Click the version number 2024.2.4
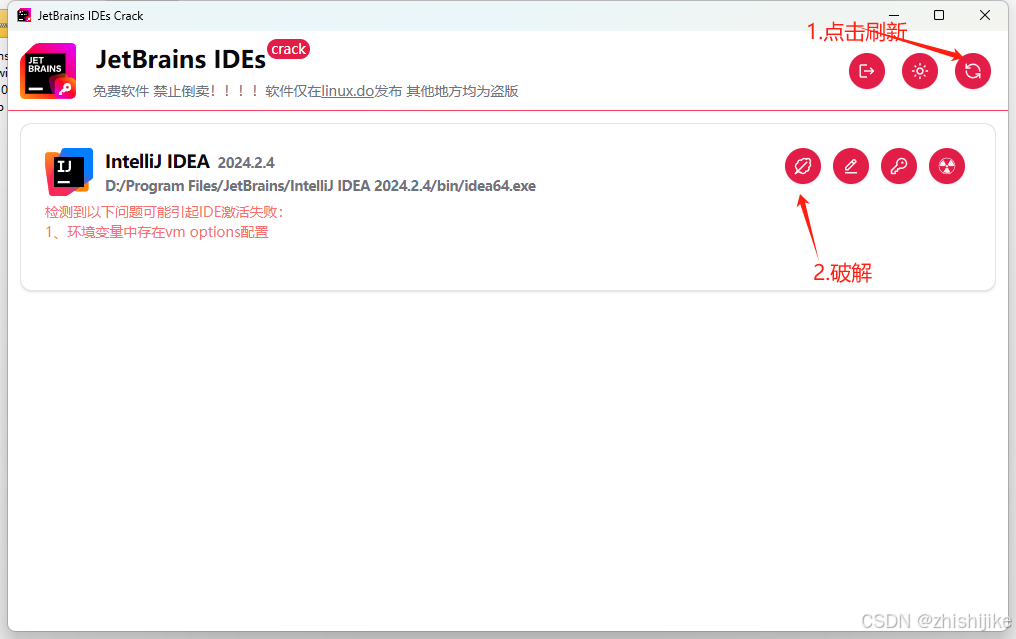Screen dimensions: 1016x639 pos(246,163)
